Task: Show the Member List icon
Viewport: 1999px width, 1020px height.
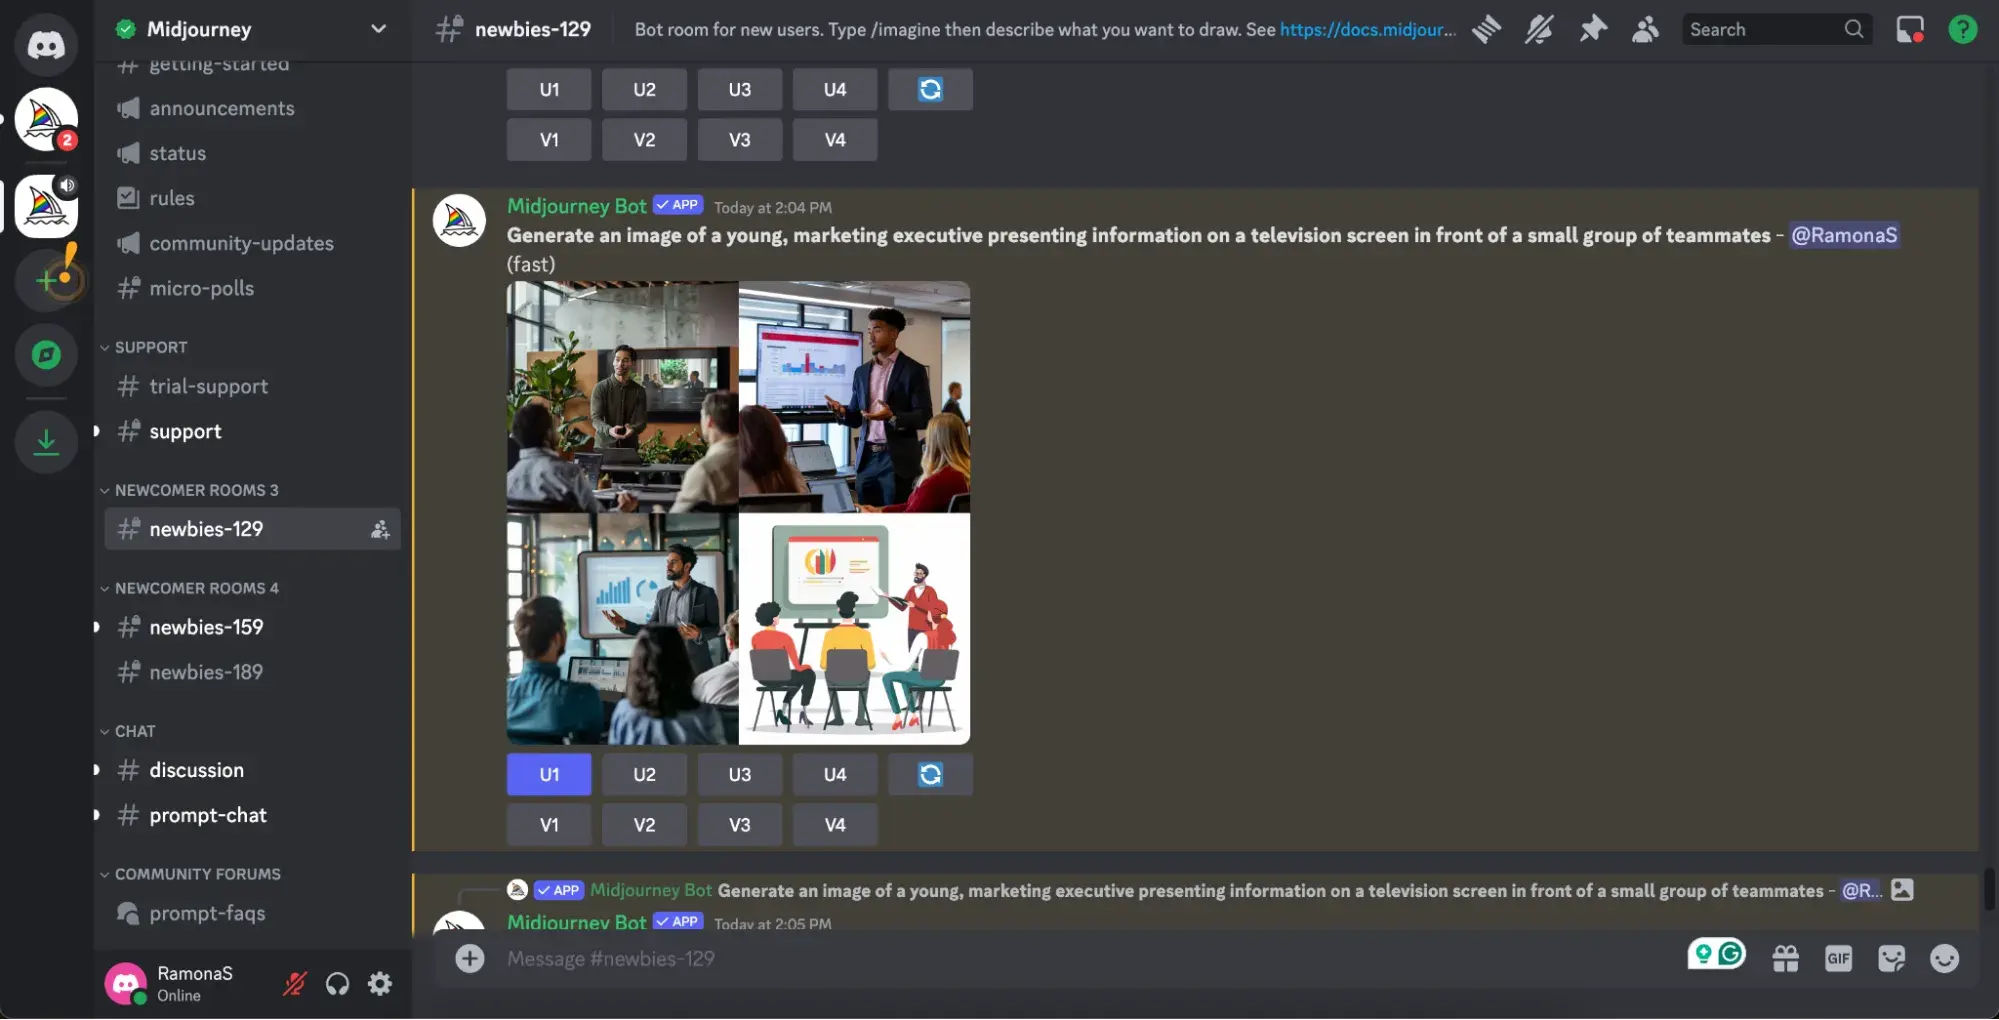Action: coord(1645,29)
